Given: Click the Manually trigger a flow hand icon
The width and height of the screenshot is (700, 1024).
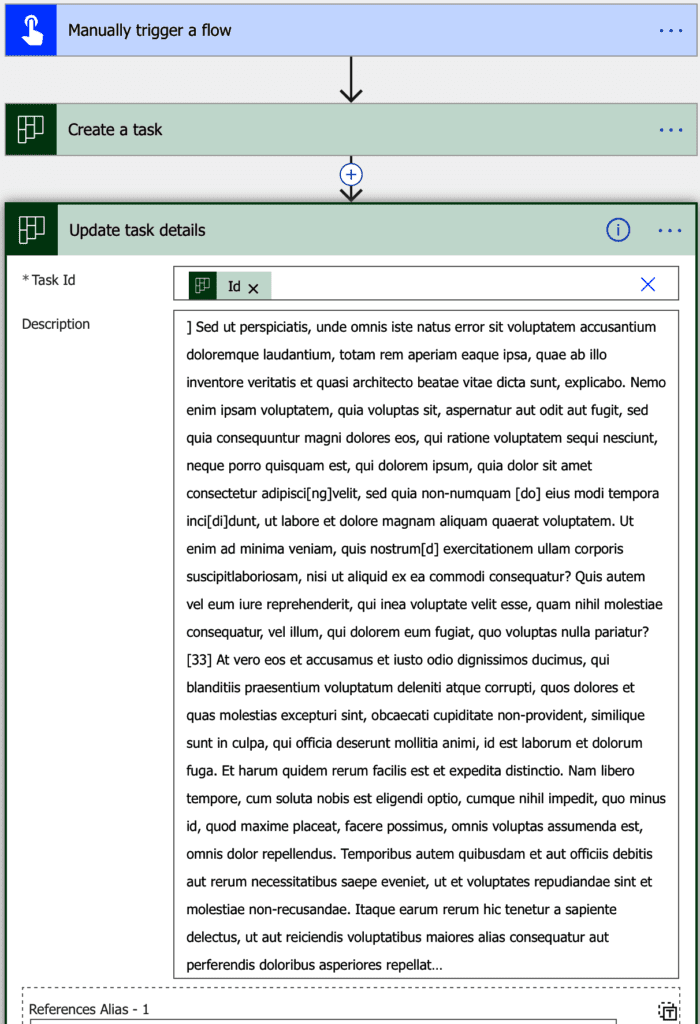Looking at the screenshot, I should coord(30,30).
